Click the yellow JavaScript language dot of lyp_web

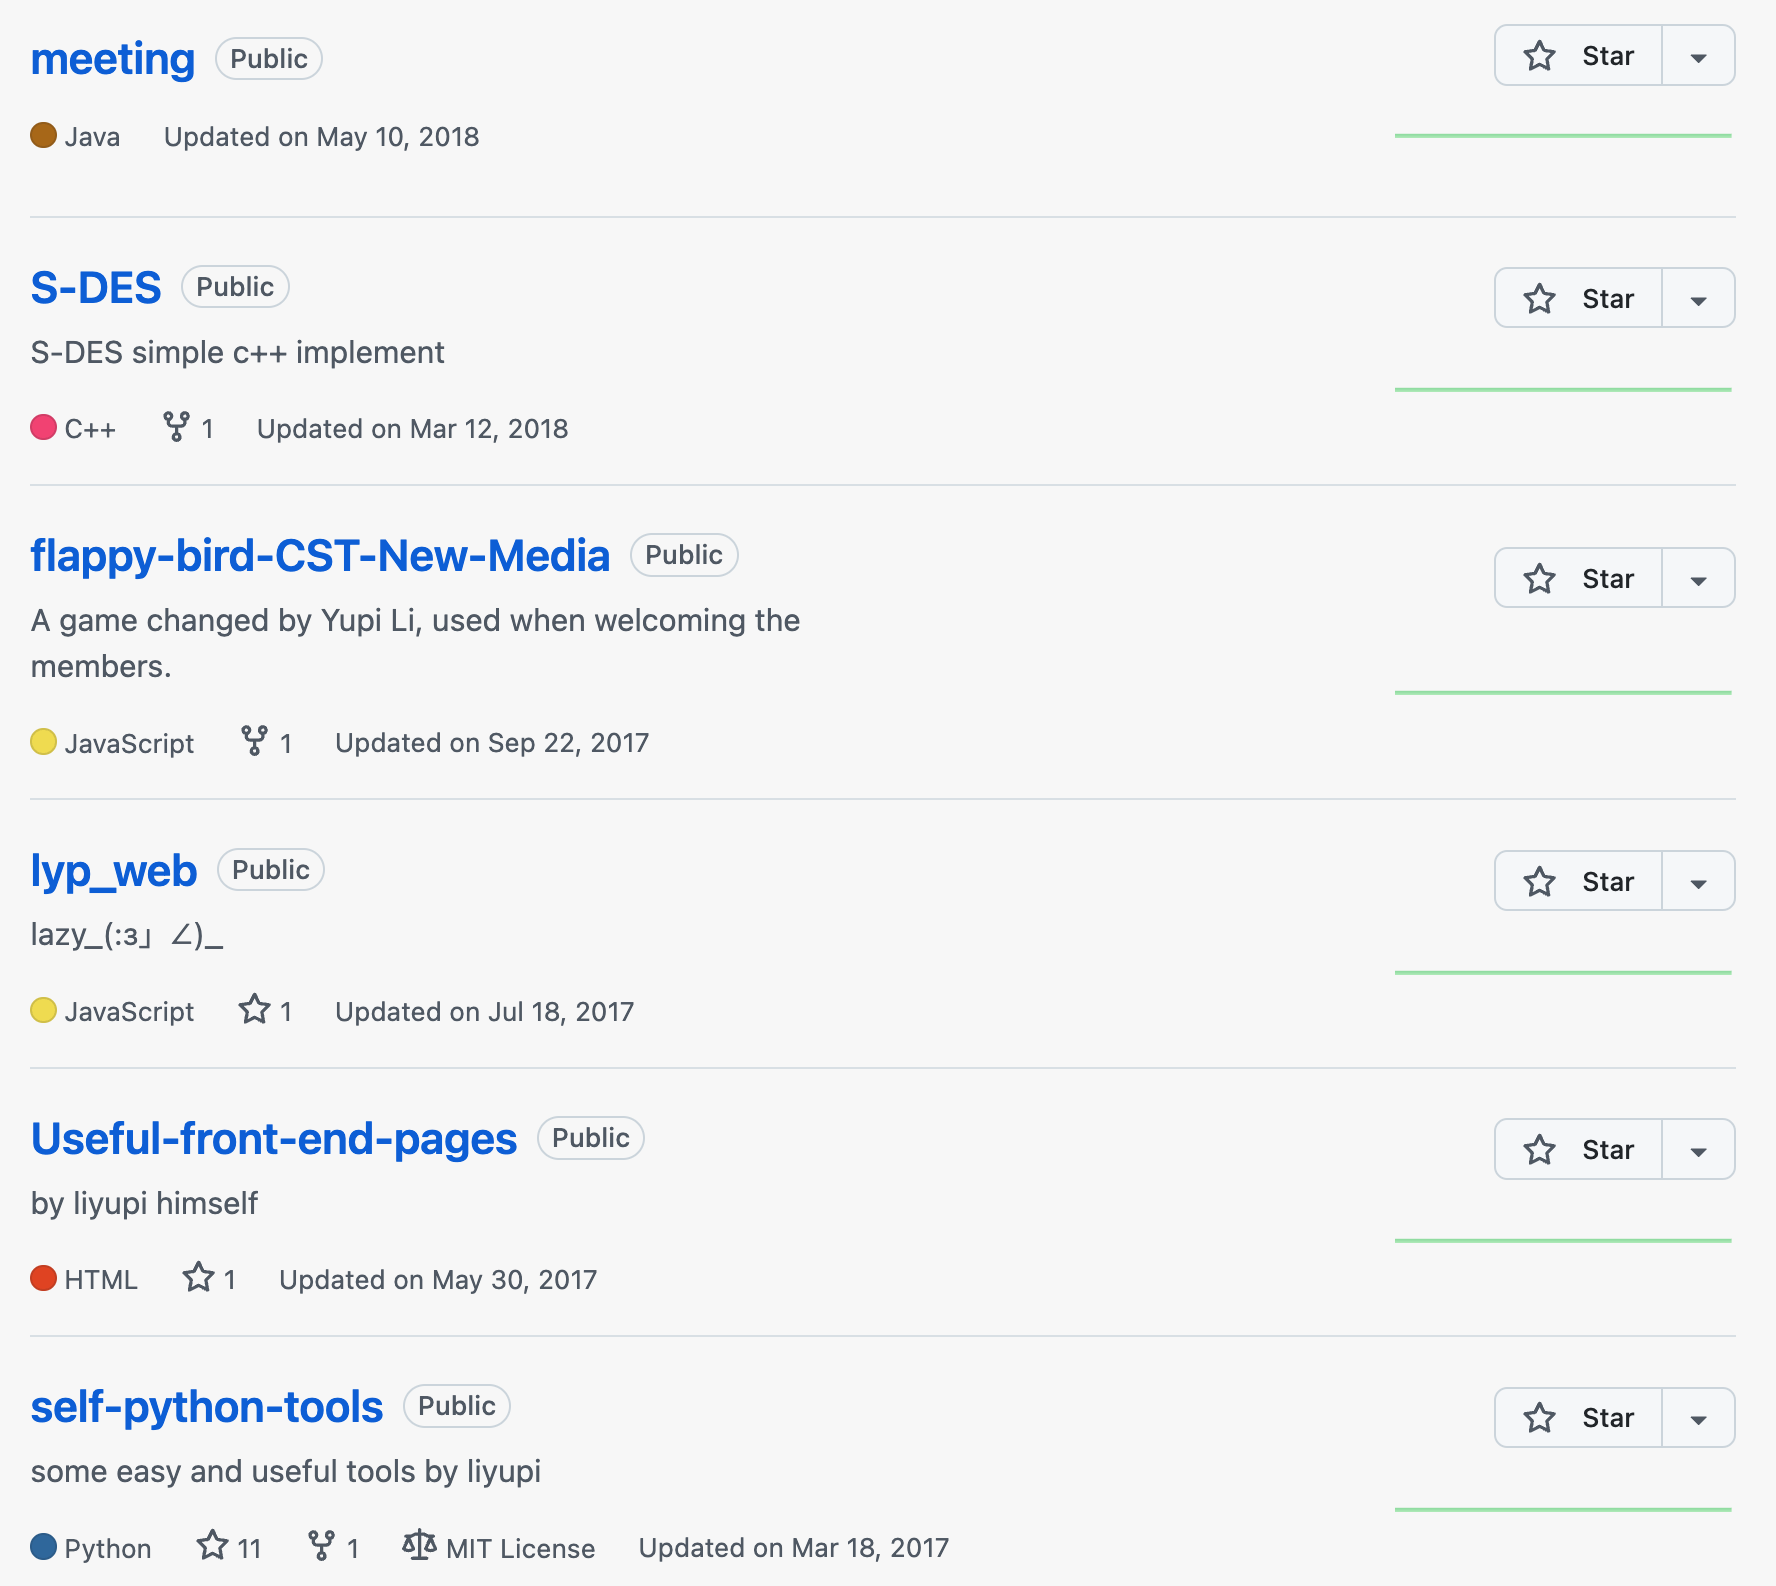point(43,1010)
